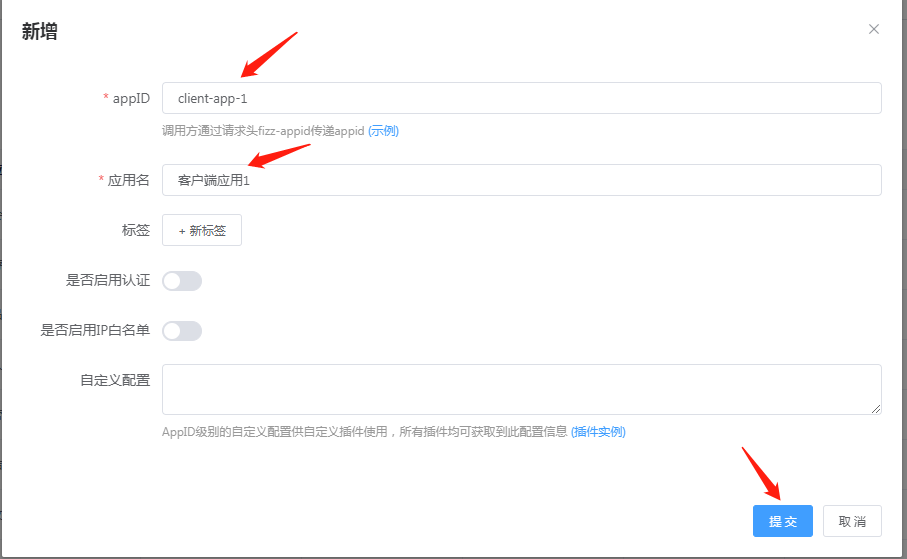Open the 示例 link under appID
907x559 pixels.
point(384,131)
